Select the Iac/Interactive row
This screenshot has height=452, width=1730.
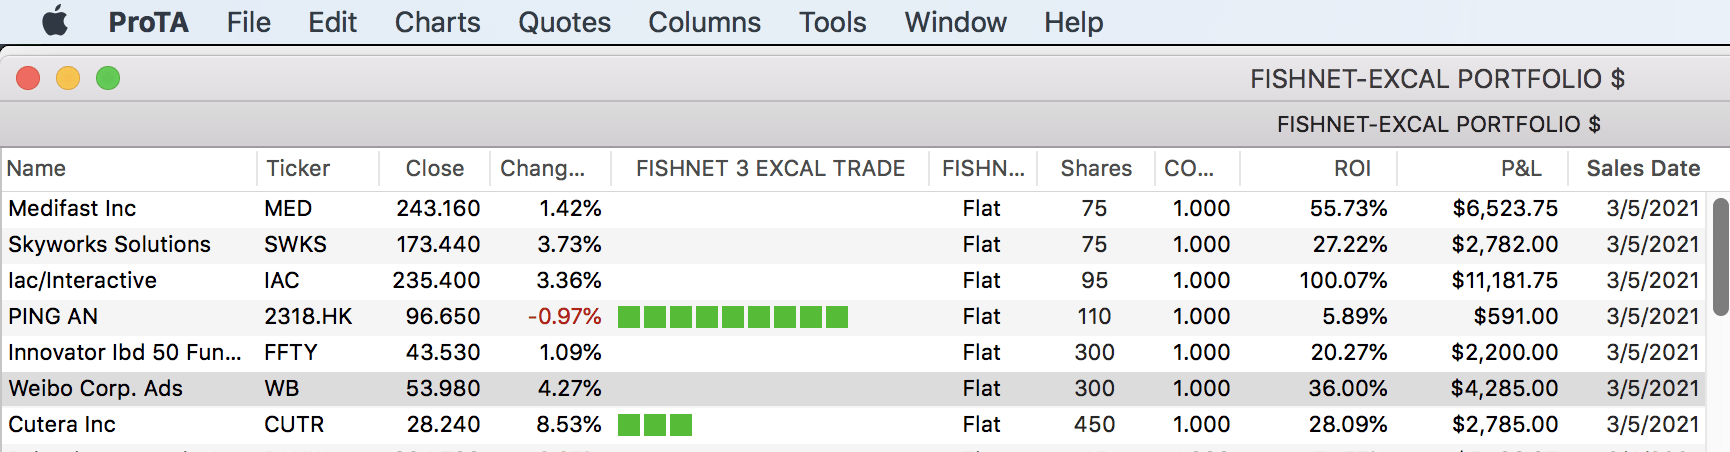(x=855, y=280)
